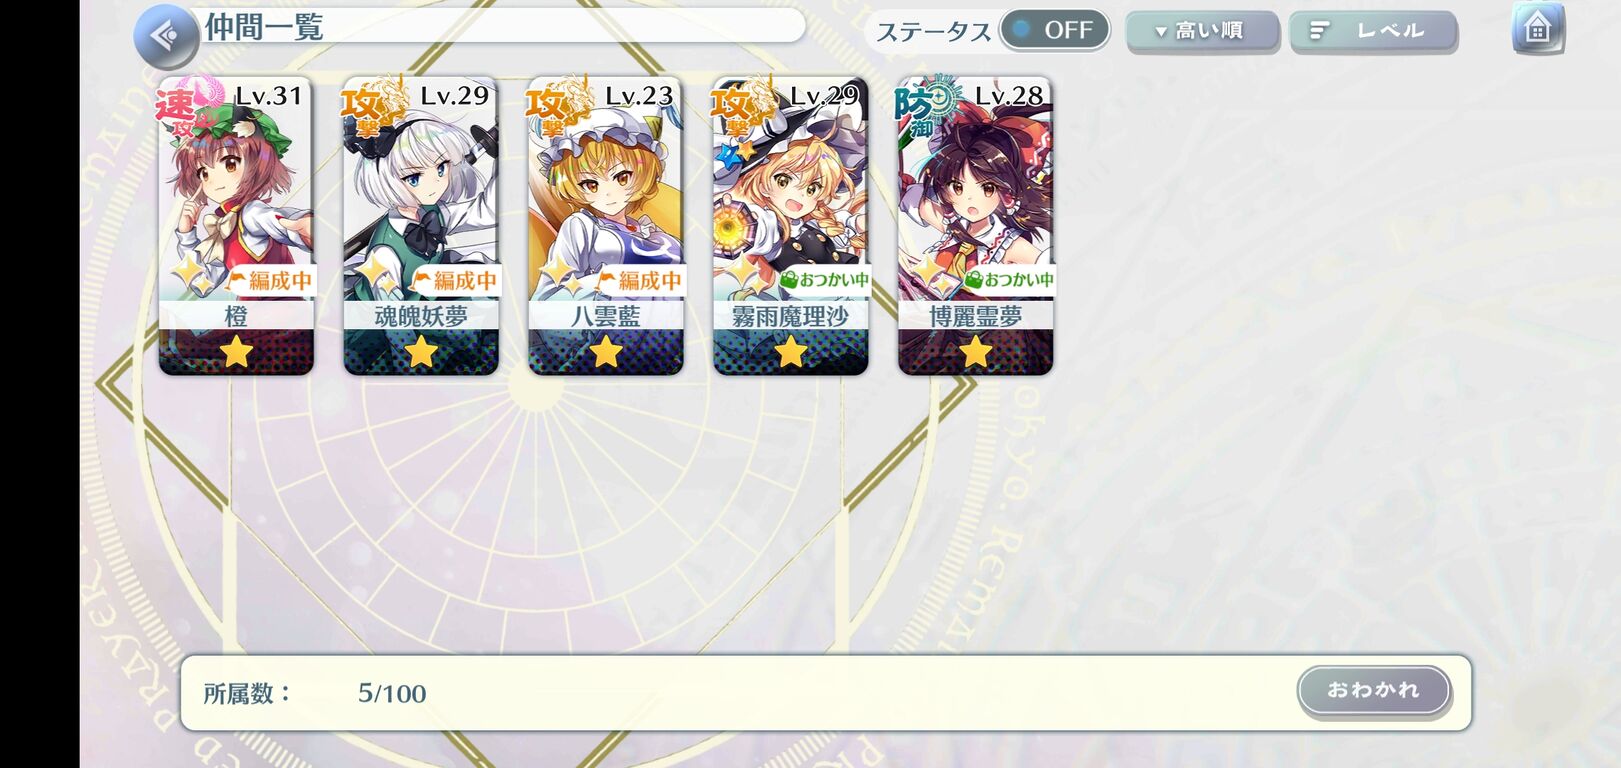Screen dimensions: 1621x768
Task: Click the おつかい中 badge on 霧雨魔理沙
Action: pos(824,280)
